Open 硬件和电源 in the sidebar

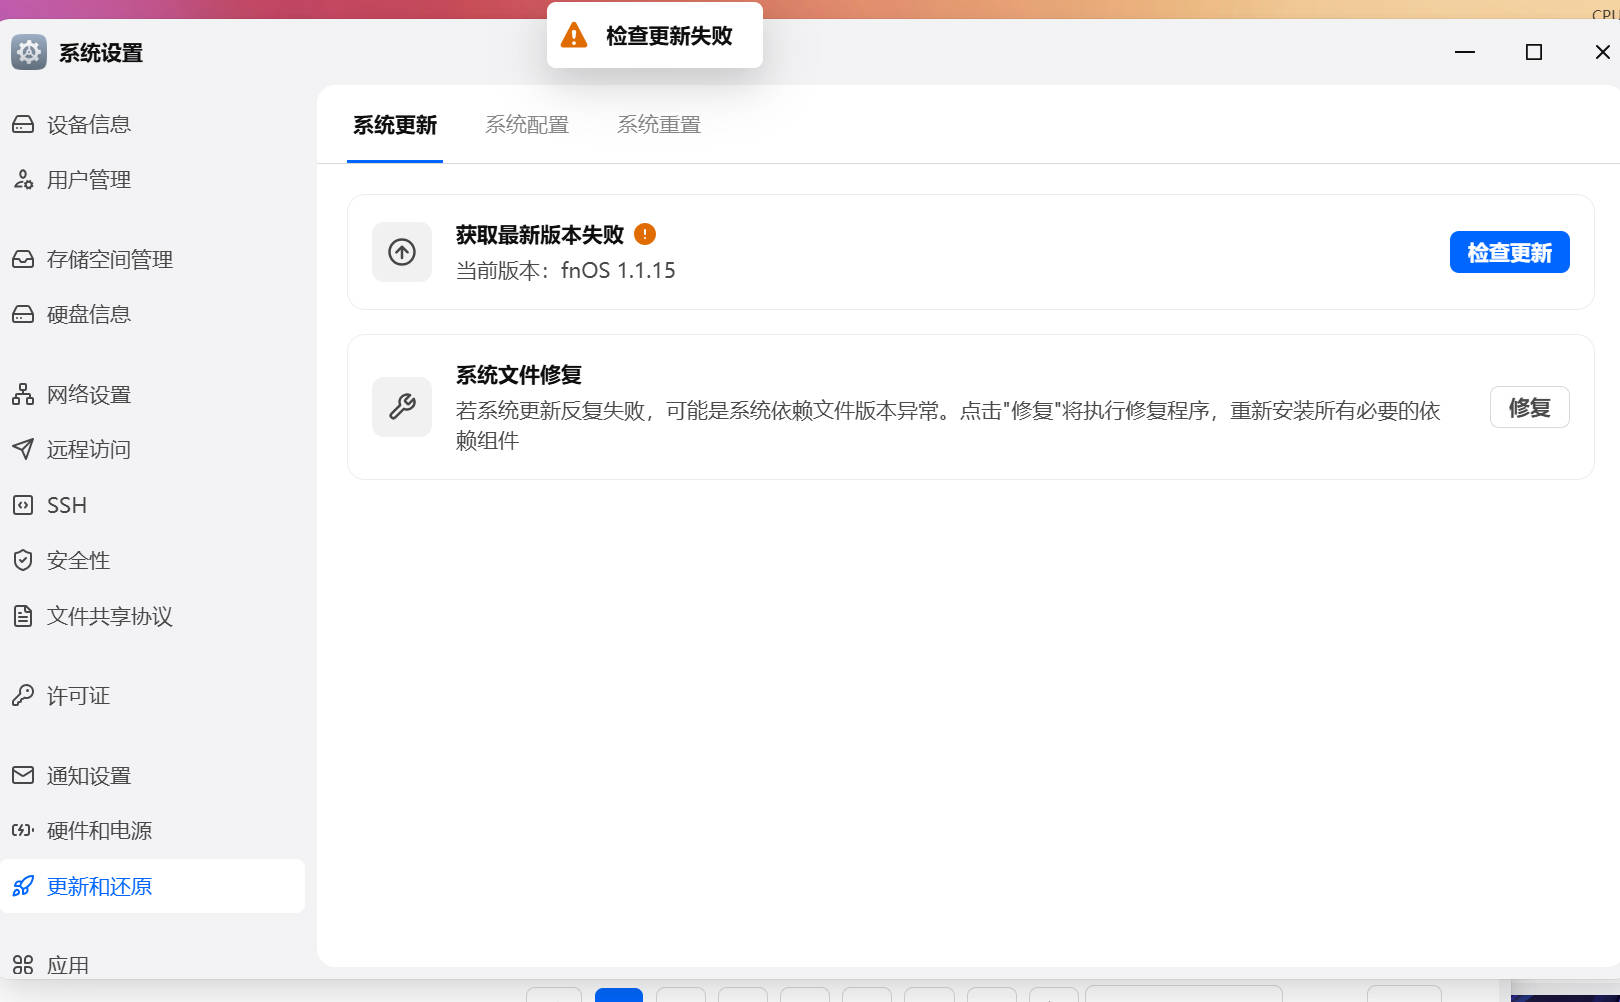pos(99,831)
